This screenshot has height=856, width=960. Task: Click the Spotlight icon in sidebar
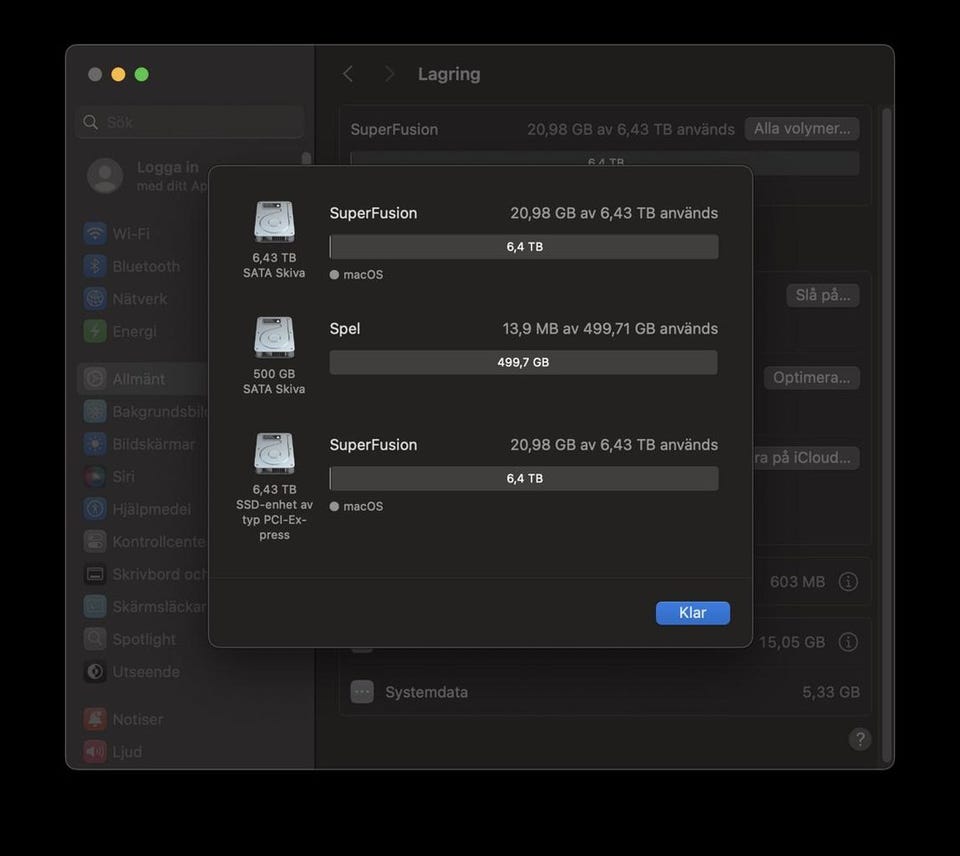pos(95,639)
